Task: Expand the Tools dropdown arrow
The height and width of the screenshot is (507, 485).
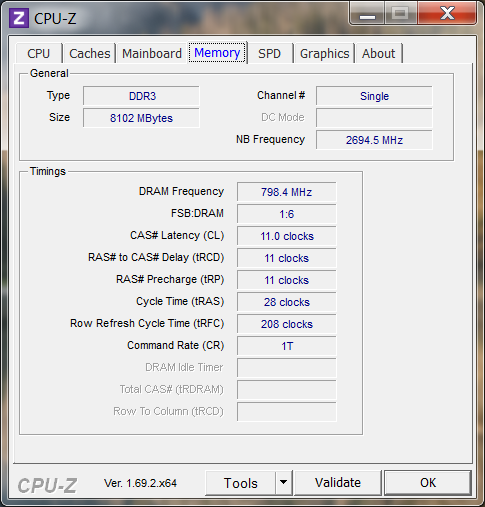Action: coord(284,483)
